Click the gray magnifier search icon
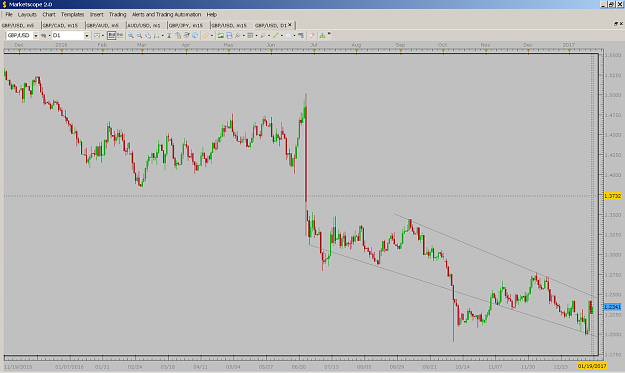This screenshot has width=625, height=373. [x=238, y=35]
